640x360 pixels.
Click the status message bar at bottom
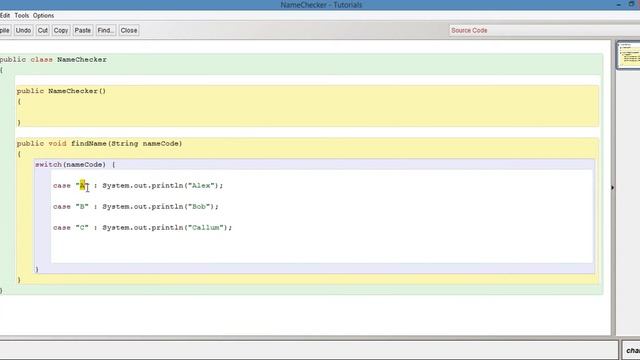point(309,350)
